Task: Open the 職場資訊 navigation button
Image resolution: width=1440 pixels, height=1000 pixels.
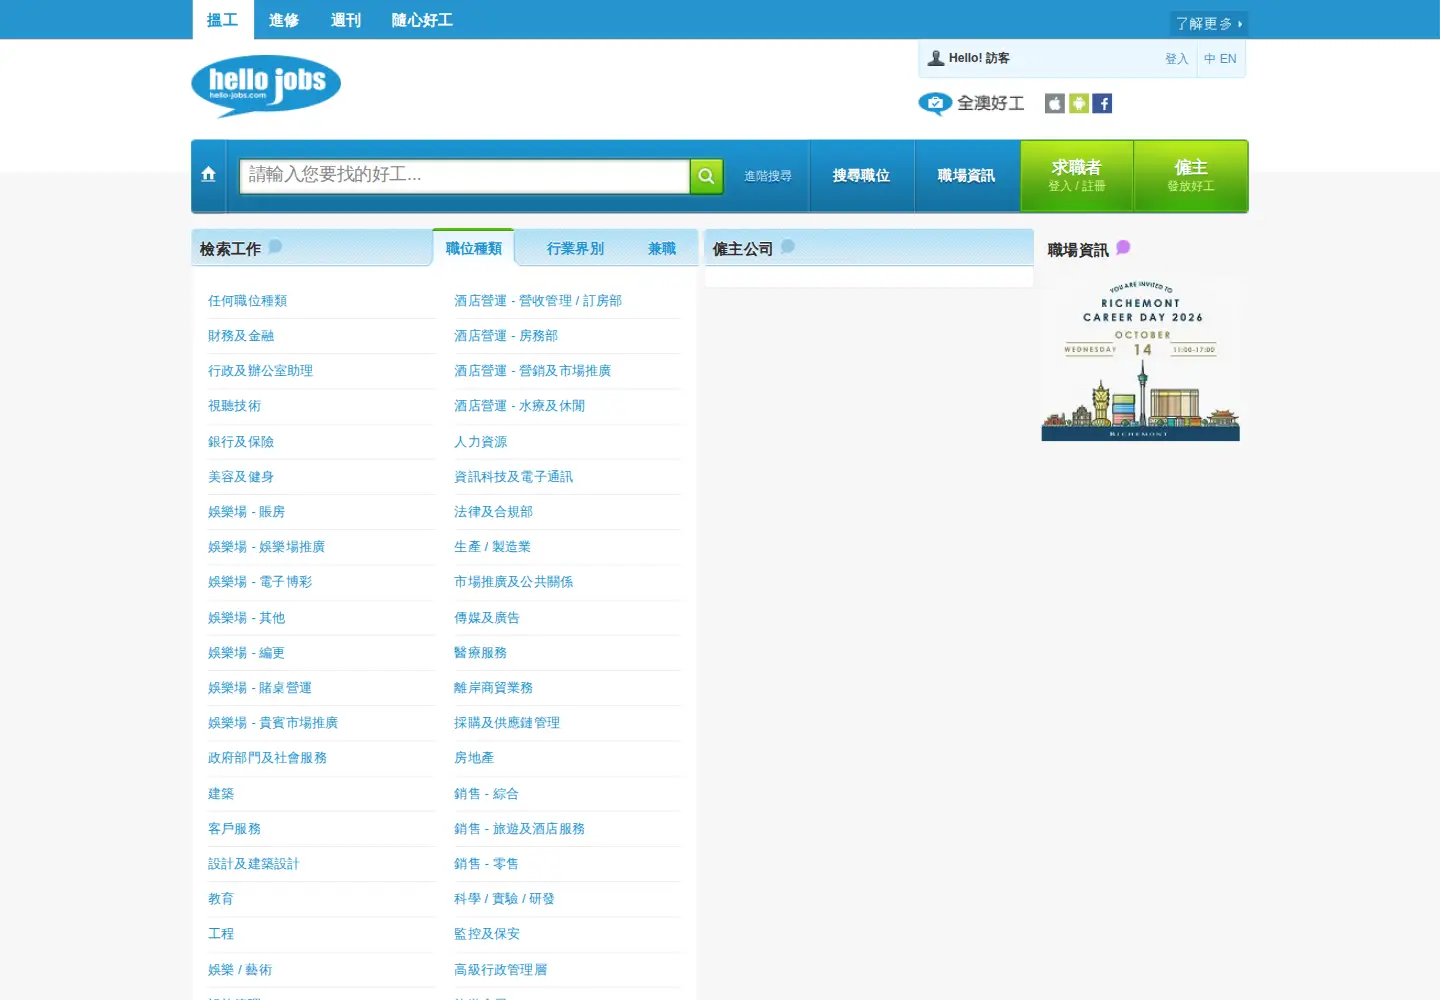Action: pyautogui.click(x=966, y=176)
